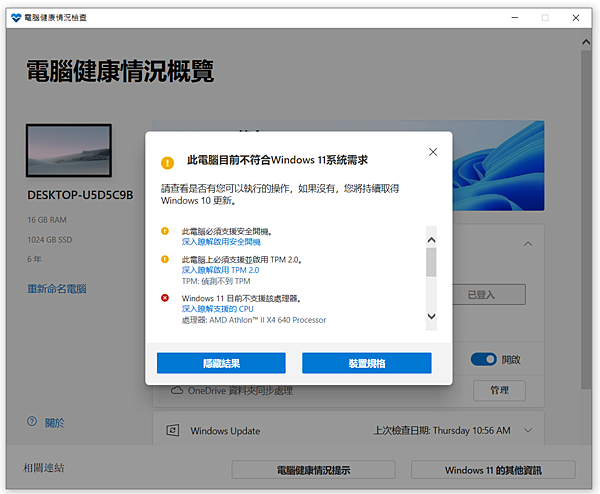Click the Windows Update refresh icon

(173, 430)
